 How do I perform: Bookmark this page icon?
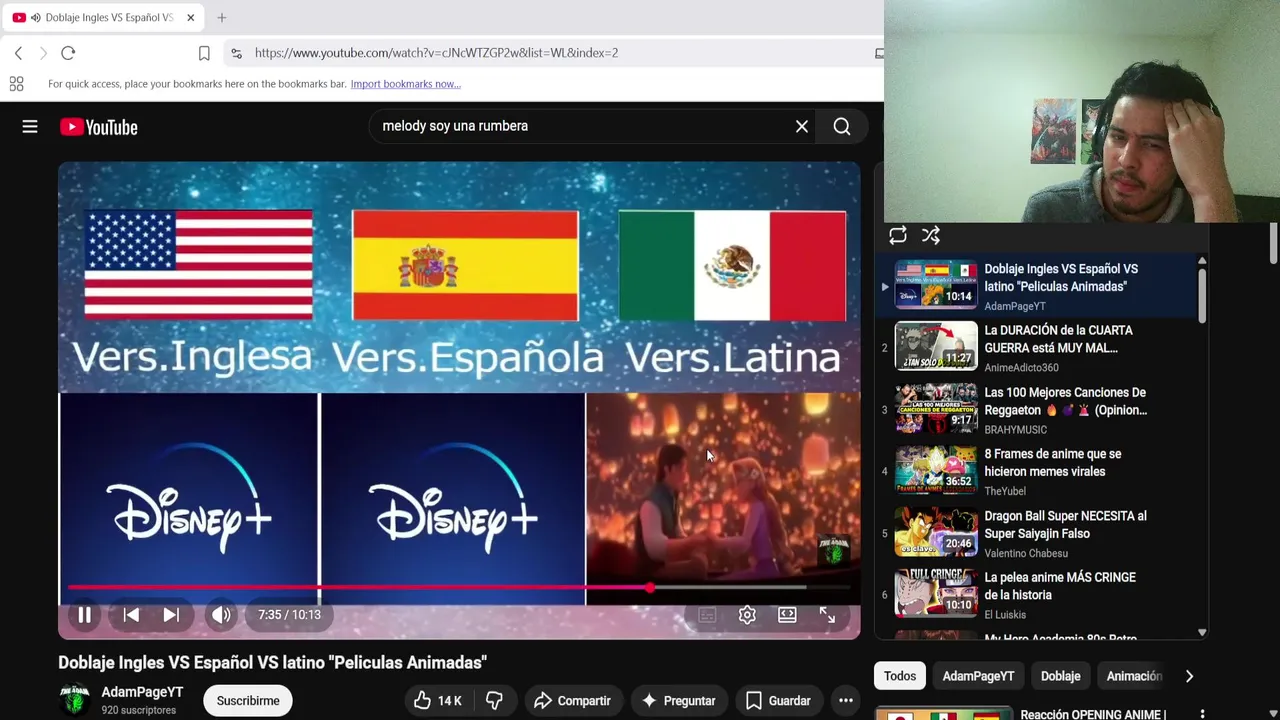[204, 53]
